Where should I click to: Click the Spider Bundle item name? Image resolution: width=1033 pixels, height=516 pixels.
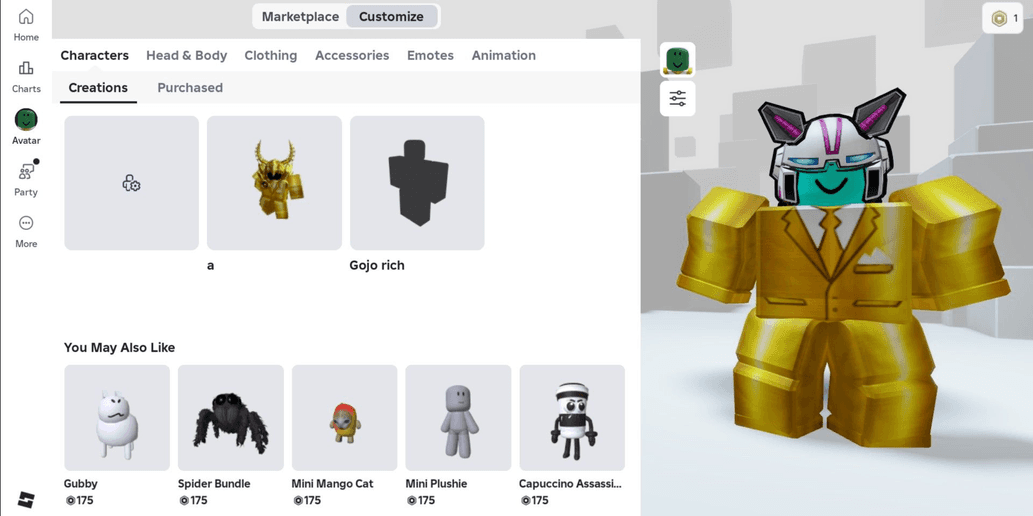pyautogui.click(x=214, y=484)
